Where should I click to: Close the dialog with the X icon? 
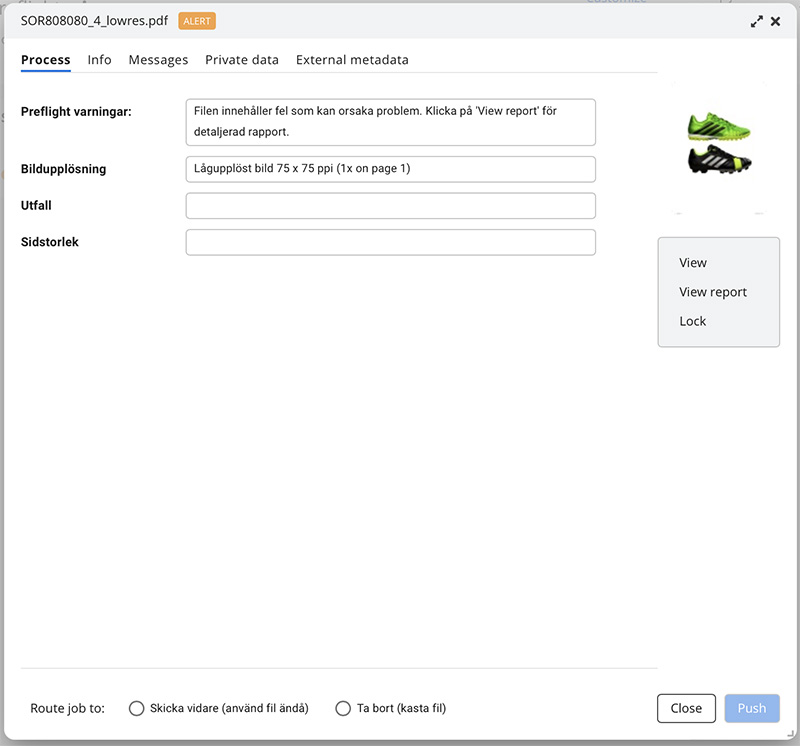pyautogui.click(x=775, y=21)
